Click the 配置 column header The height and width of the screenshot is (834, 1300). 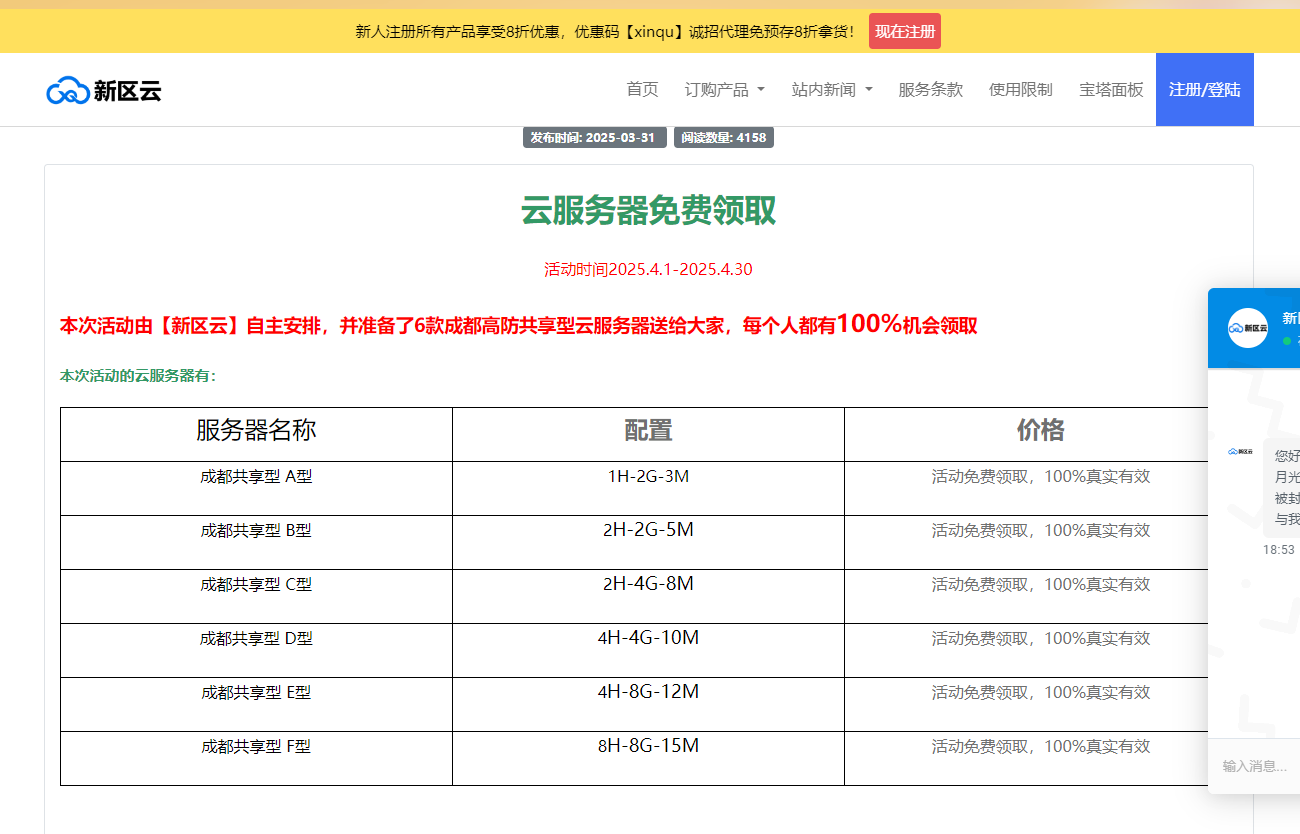(648, 431)
